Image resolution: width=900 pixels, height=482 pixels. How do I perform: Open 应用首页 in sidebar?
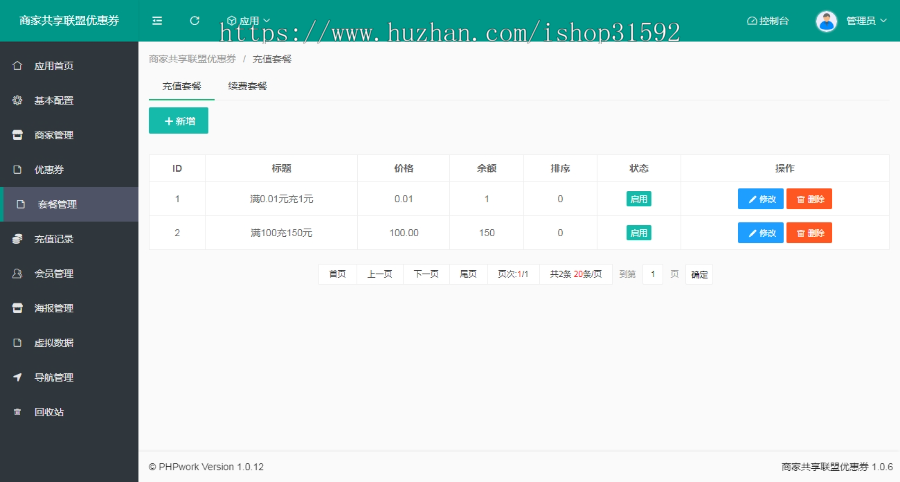point(54,66)
